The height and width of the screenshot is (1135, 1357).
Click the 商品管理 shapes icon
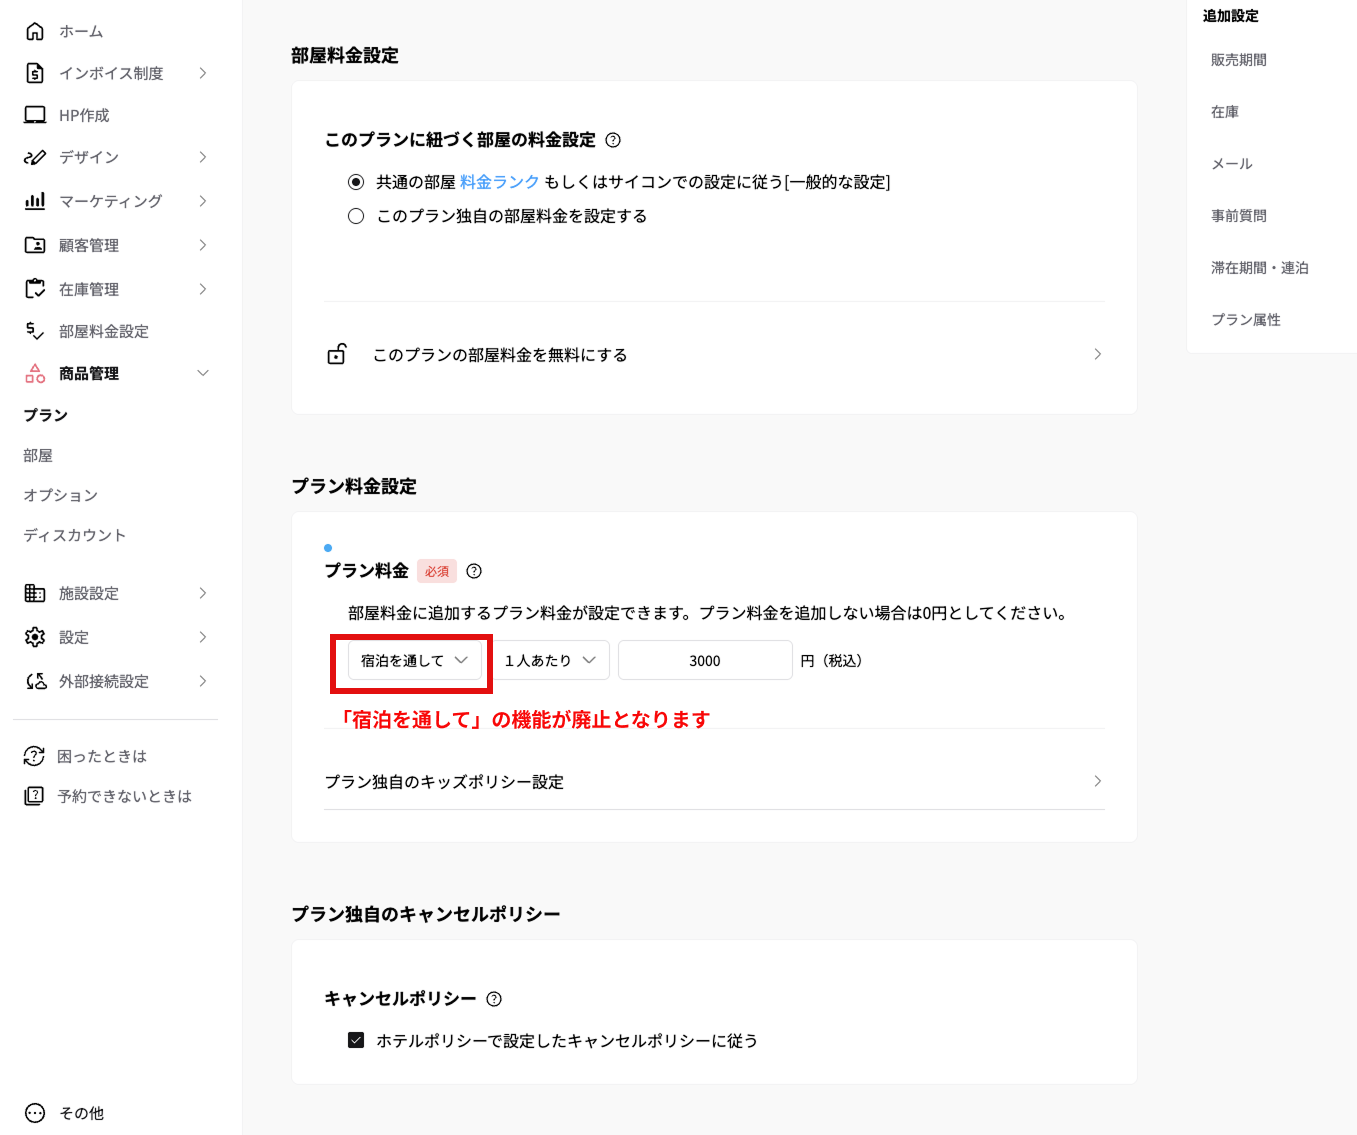(35, 373)
